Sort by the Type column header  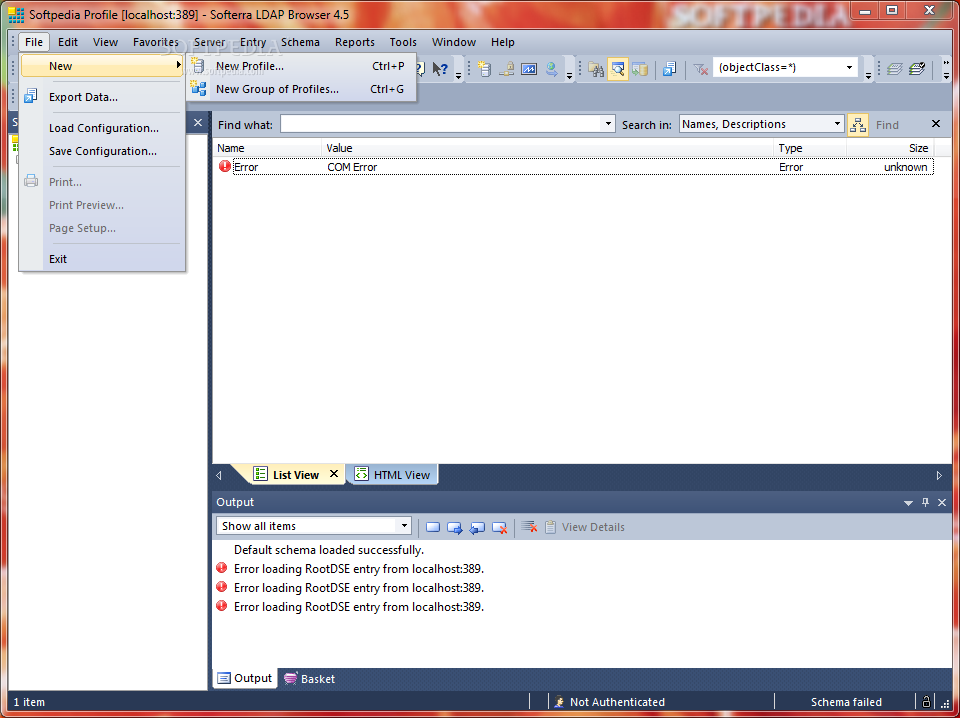point(810,148)
